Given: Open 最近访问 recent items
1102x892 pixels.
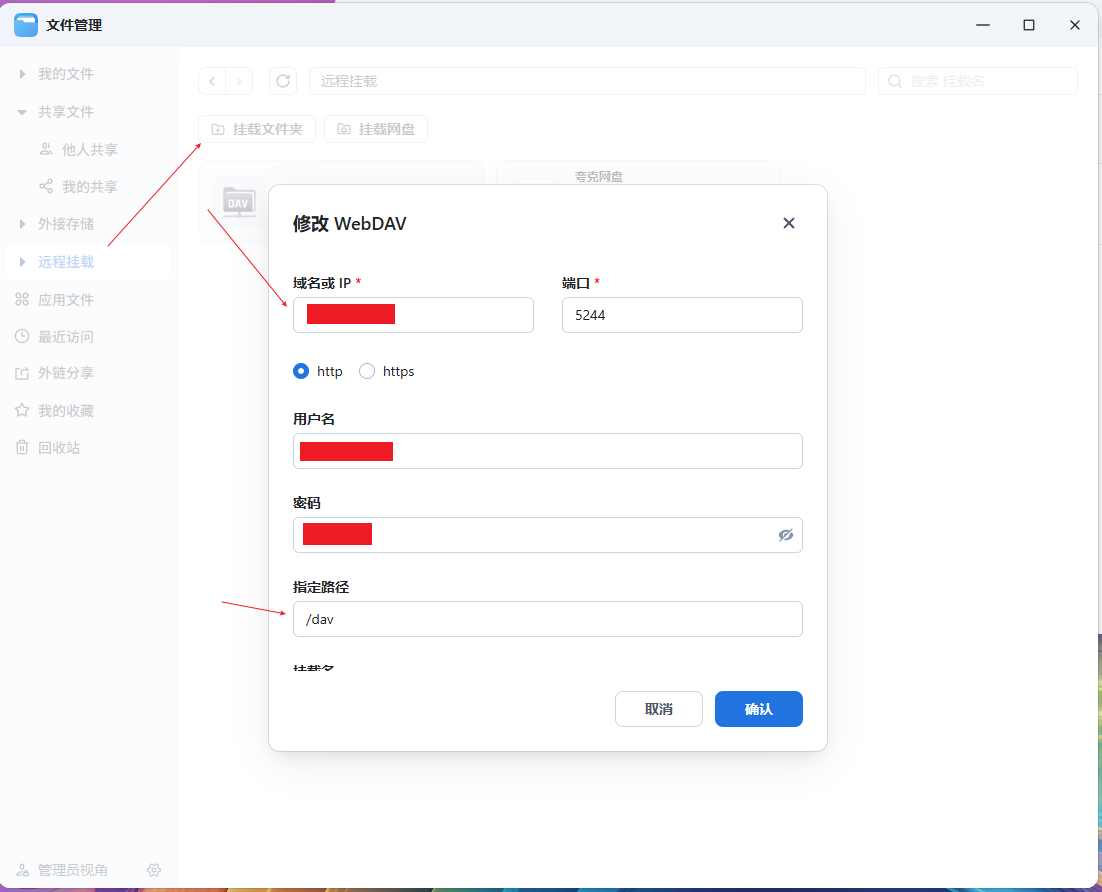Looking at the screenshot, I should [65, 337].
